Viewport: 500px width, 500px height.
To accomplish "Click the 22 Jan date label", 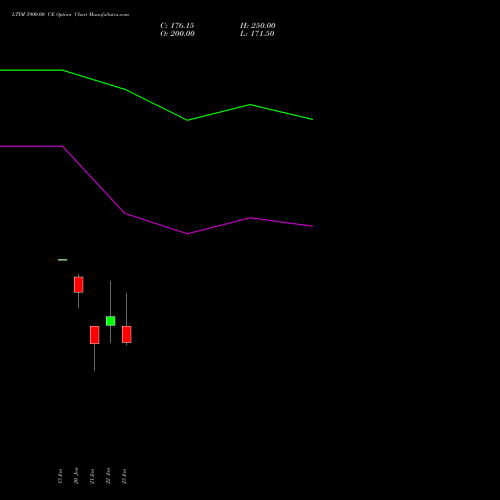I will click(x=108, y=476).
